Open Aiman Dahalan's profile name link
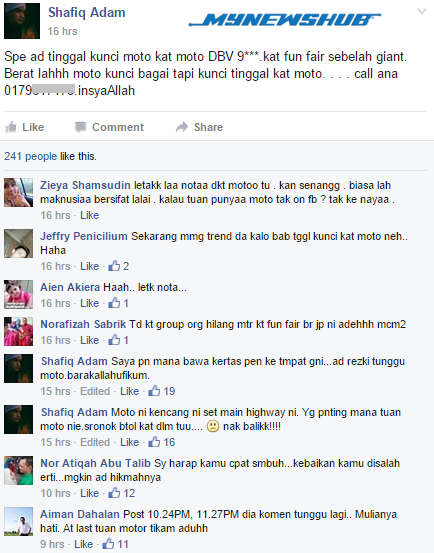434x553 pixels. pyautogui.click(x=80, y=514)
